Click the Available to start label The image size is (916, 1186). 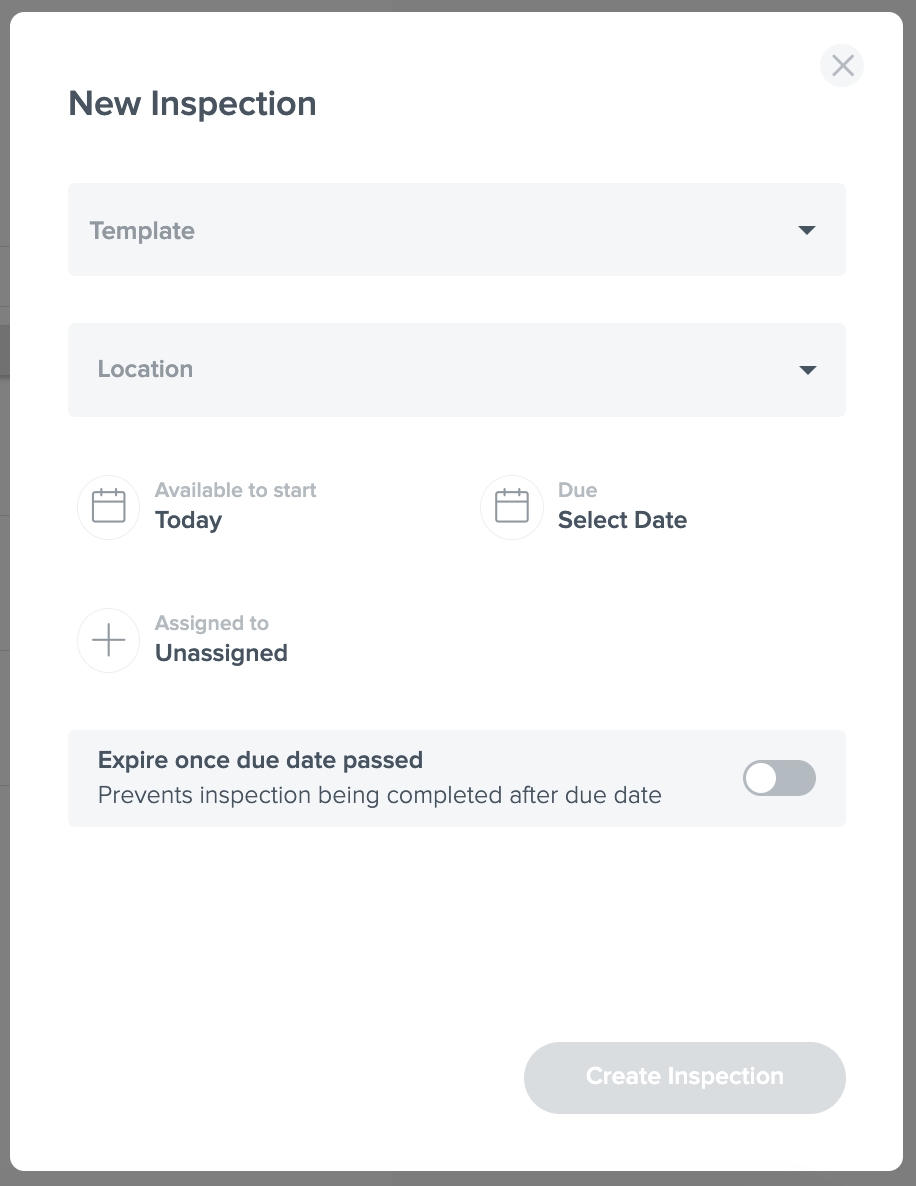[235, 490]
